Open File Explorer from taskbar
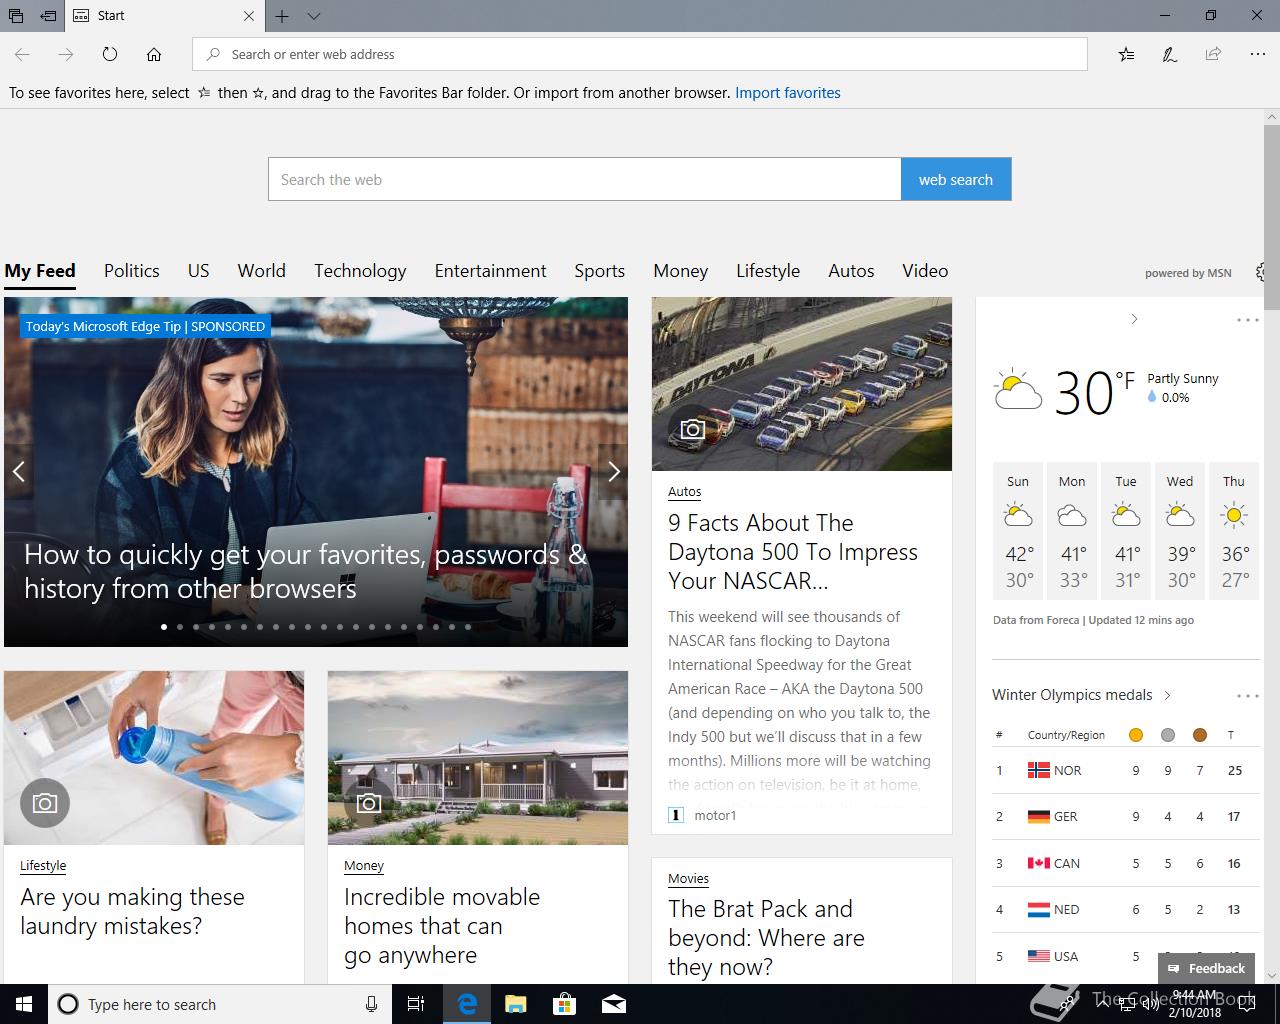This screenshot has width=1280, height=1024. (515, 1004)
